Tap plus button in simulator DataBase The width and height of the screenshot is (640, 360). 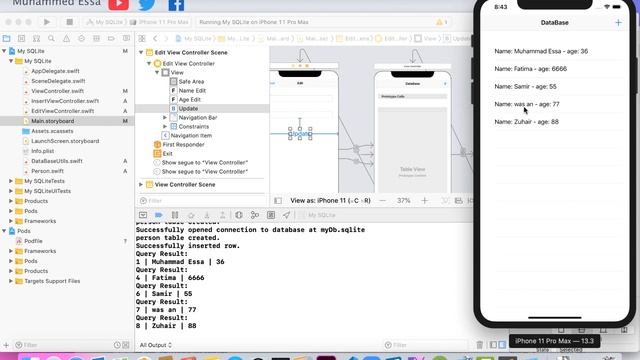pyautogui.click(x=618, y=22)
